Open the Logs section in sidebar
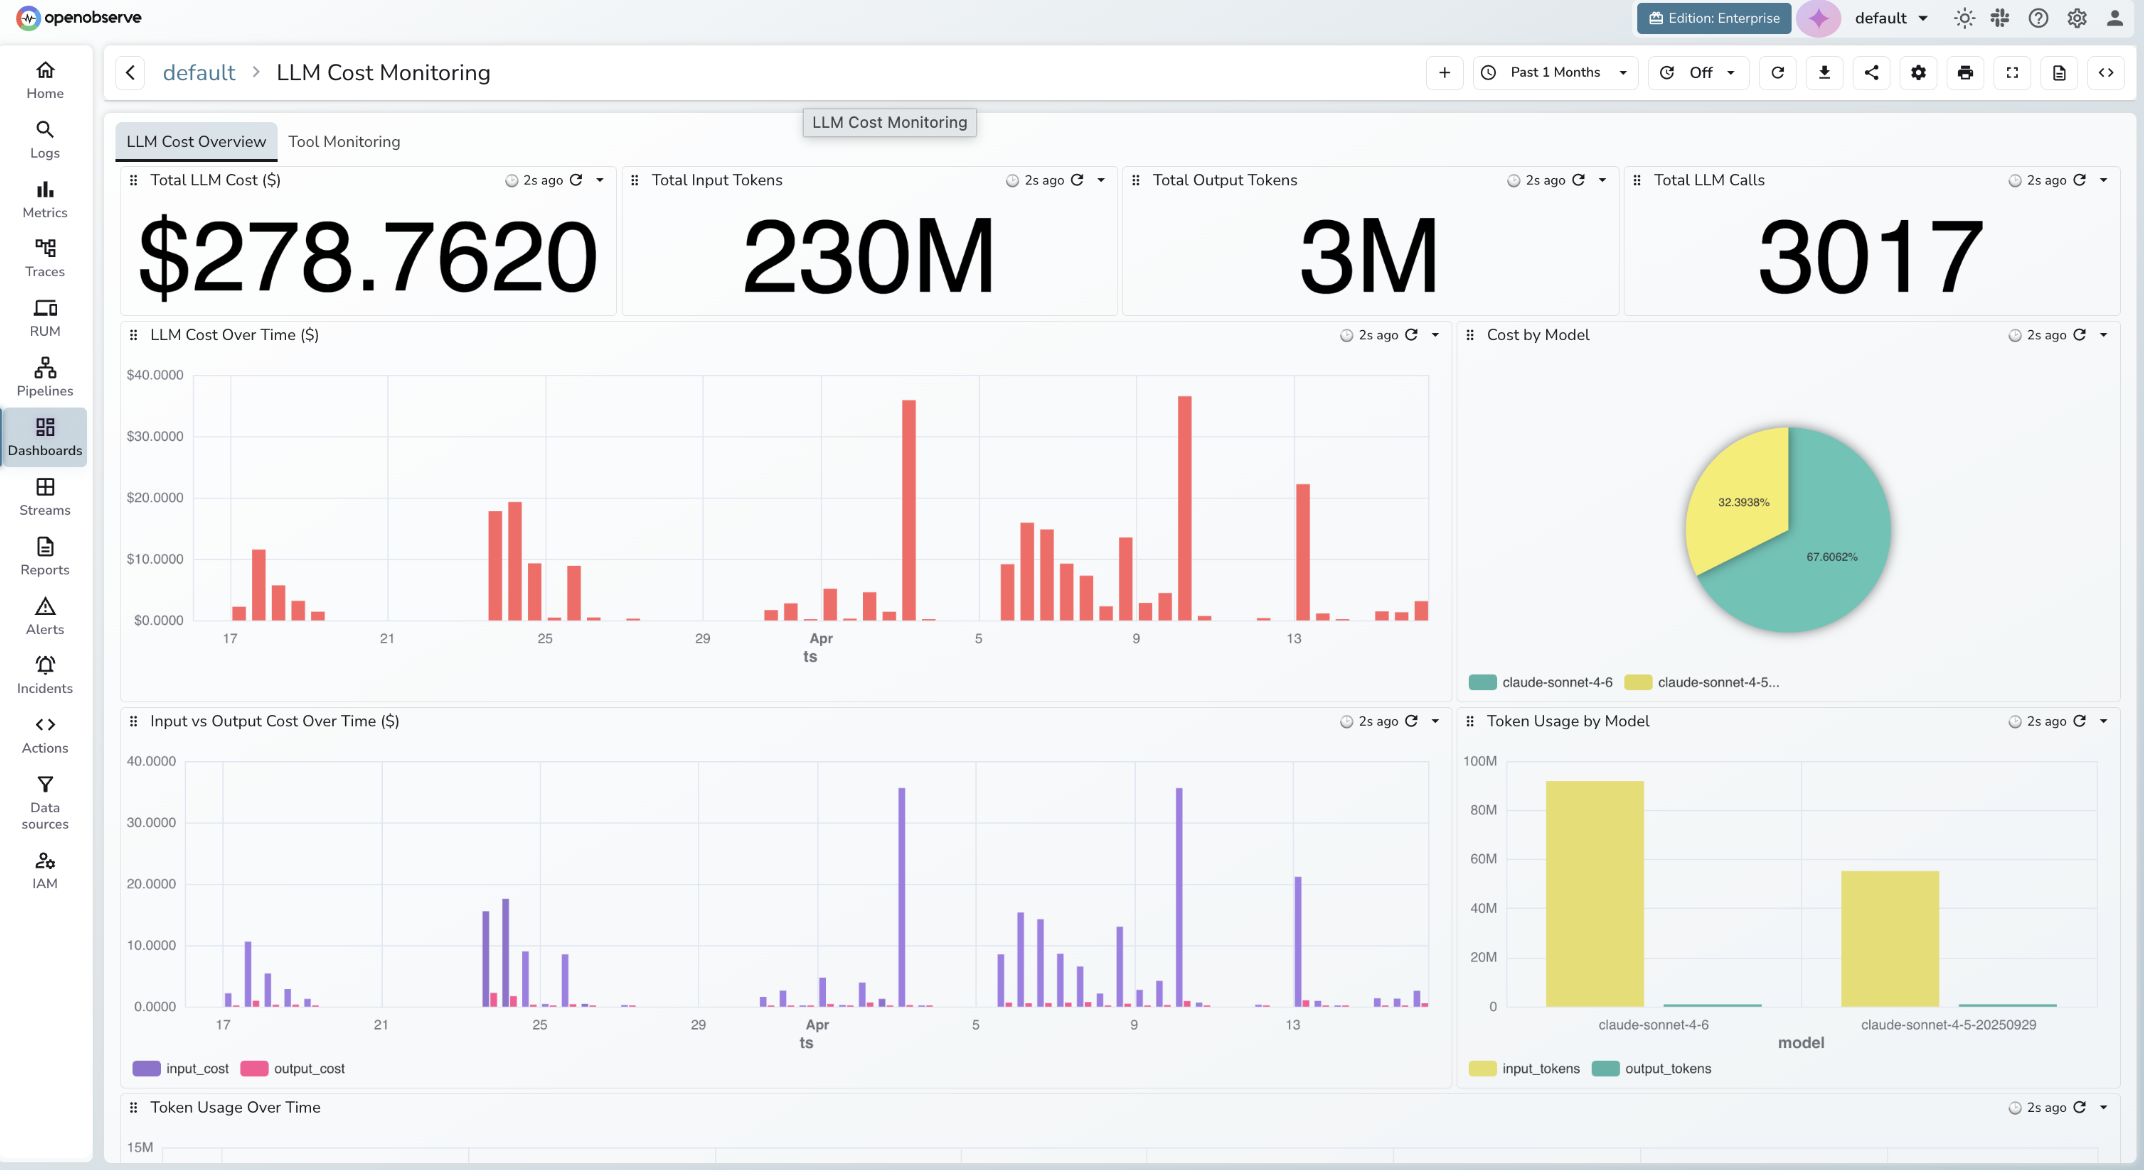This screenshot has height=1170, width=2144. click(x=45, y=139)
